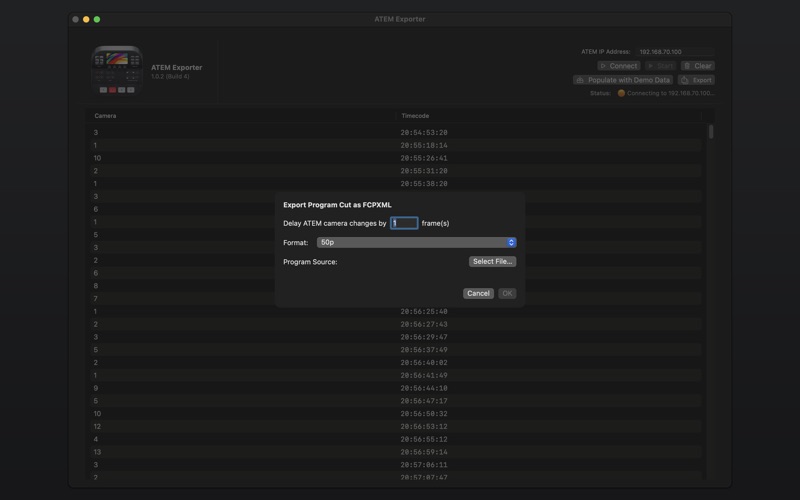Select timecode 20:56:44:10
The width and height of the screenshot is (800, 500).
click(x=423, y=388)
